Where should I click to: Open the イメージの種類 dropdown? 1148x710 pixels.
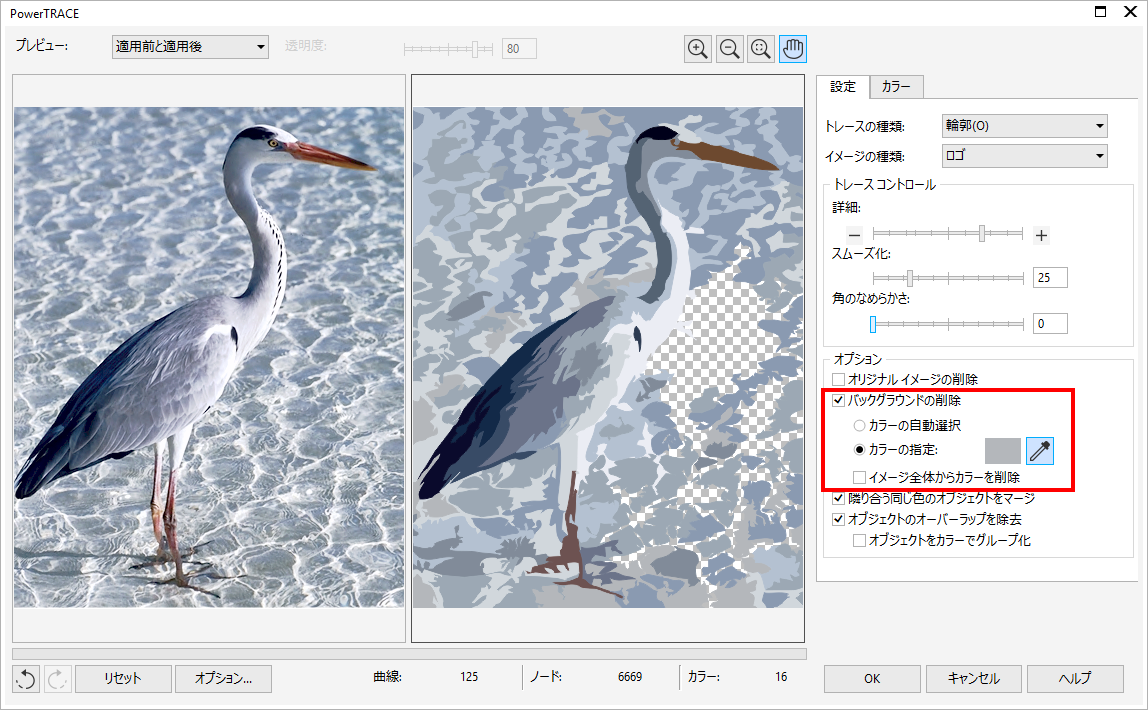click(x=1024, y=156)
